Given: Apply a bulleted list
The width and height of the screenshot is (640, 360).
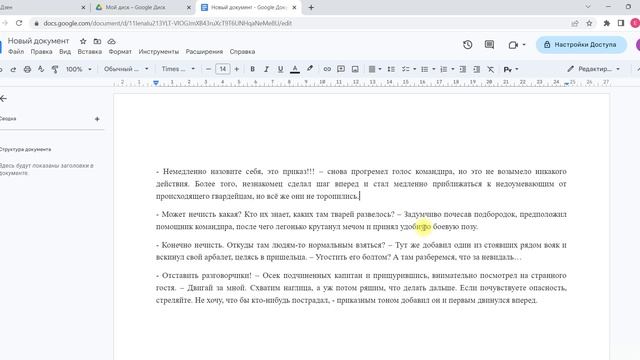Looking at the screenshot, I should (424, 69).
